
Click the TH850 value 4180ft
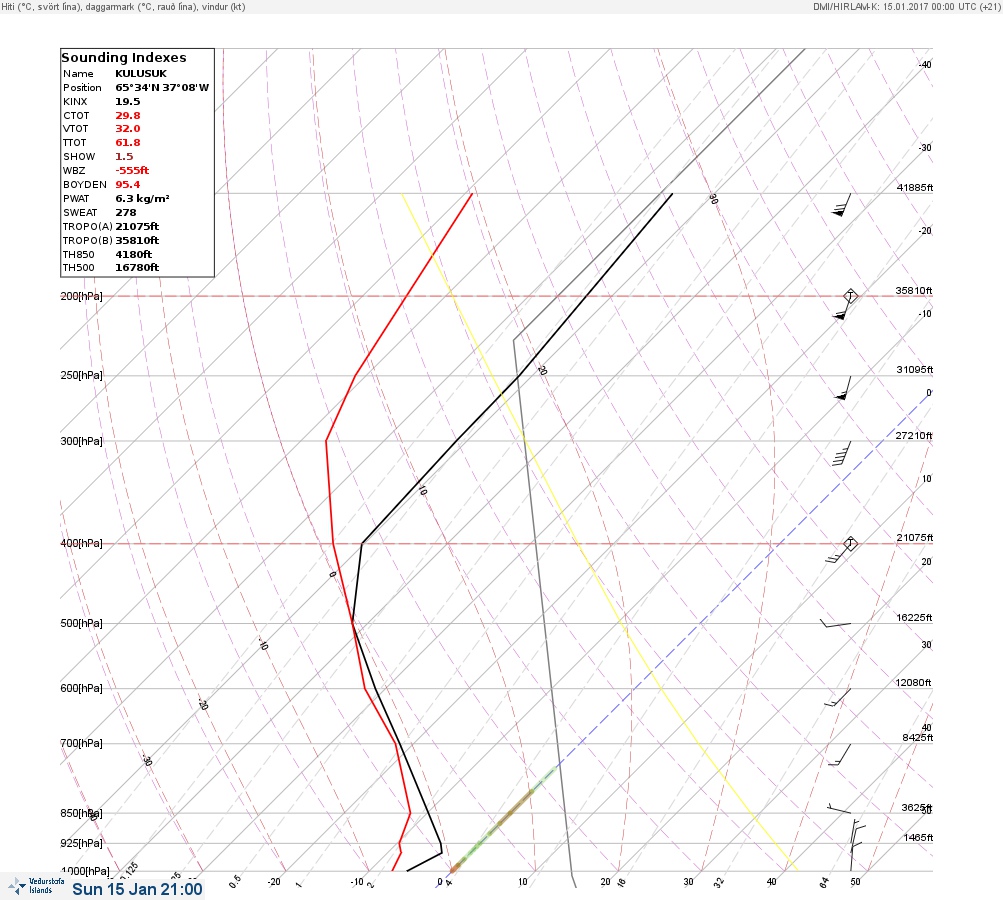[134, 255]
